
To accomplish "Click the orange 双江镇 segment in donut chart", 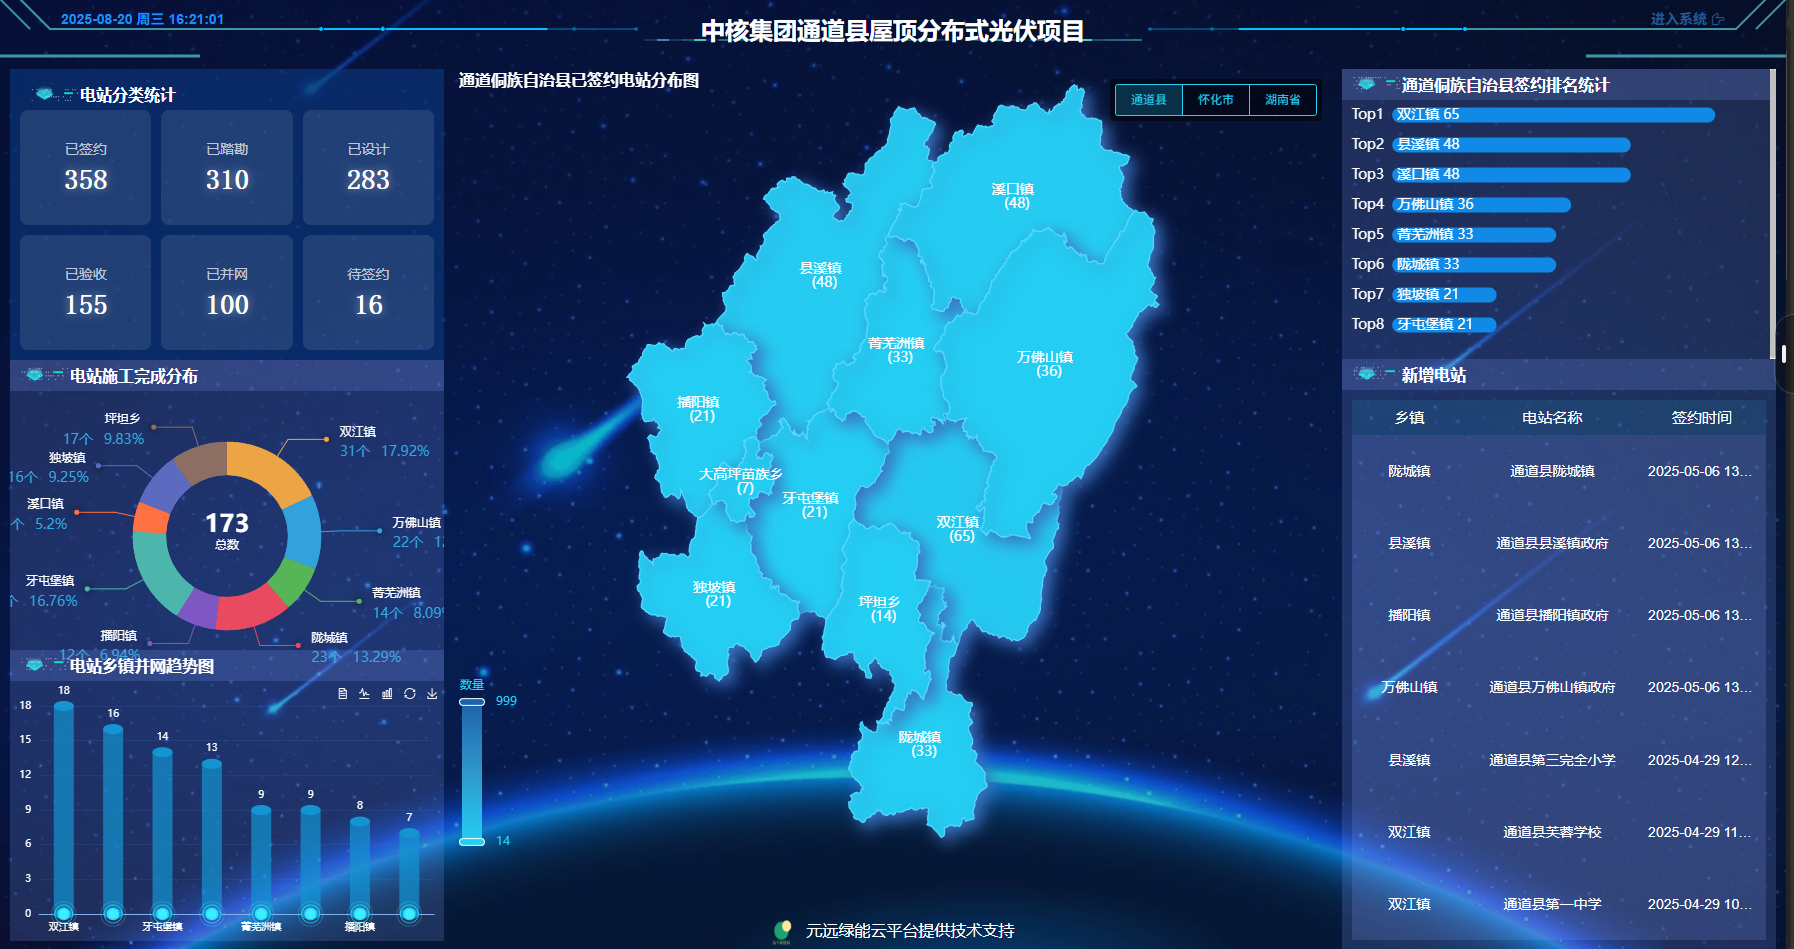I will pyautogui.click(x=272, y=468).
